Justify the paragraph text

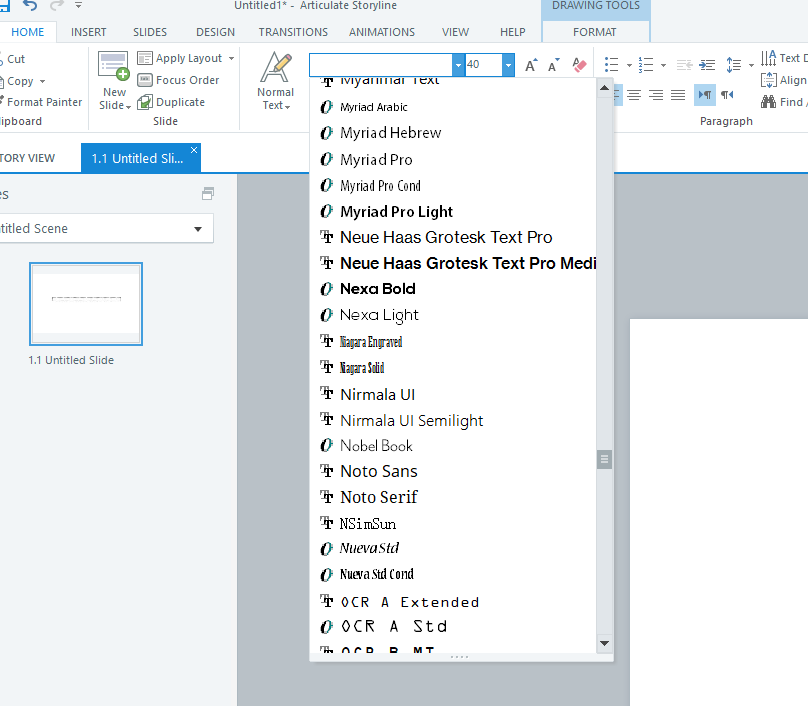tap(678, 95)
